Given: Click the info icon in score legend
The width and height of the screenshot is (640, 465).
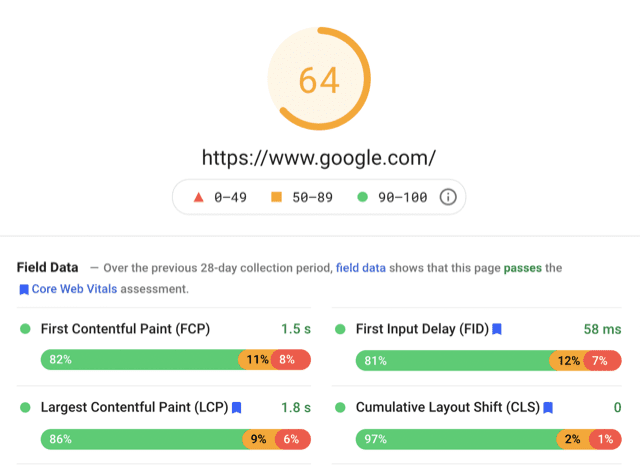Looking at the screenshot, I should 448,197.
